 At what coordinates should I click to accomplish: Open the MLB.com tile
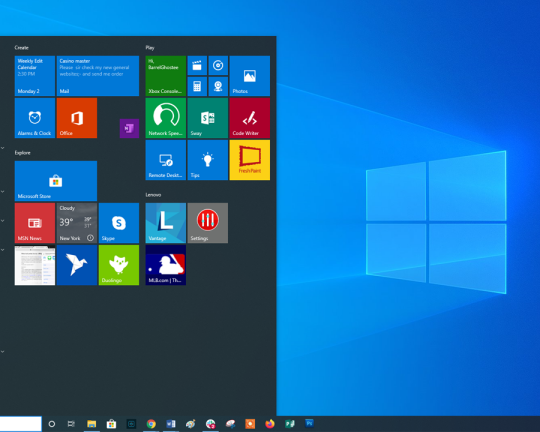166,265
